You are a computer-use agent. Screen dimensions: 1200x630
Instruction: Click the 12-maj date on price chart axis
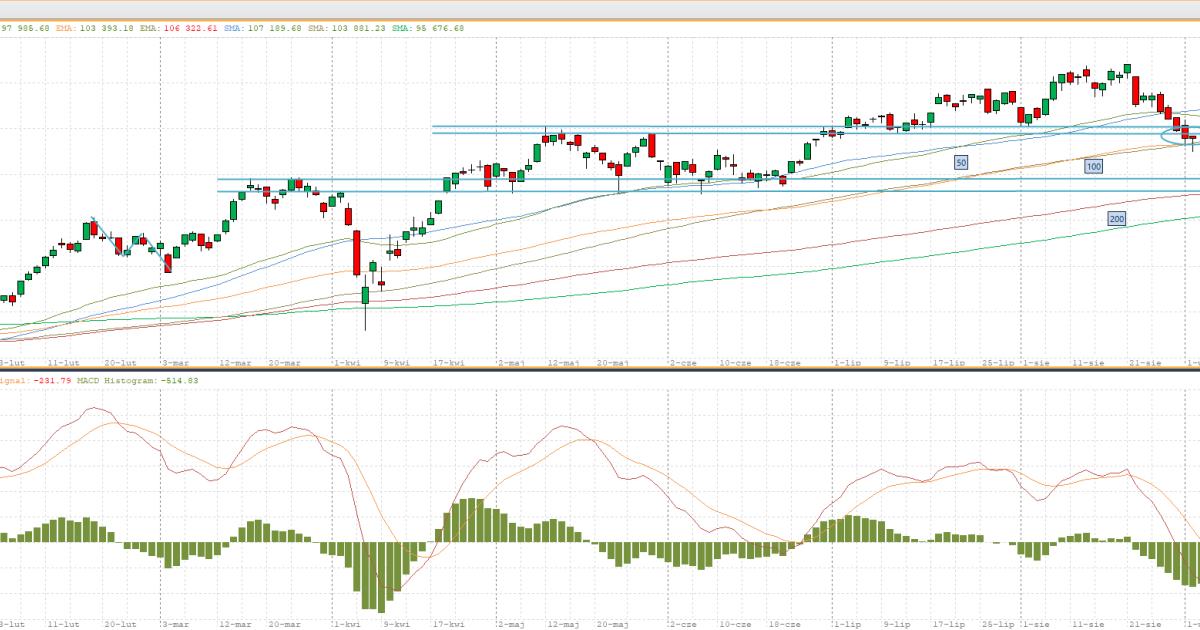pos(564,363)
